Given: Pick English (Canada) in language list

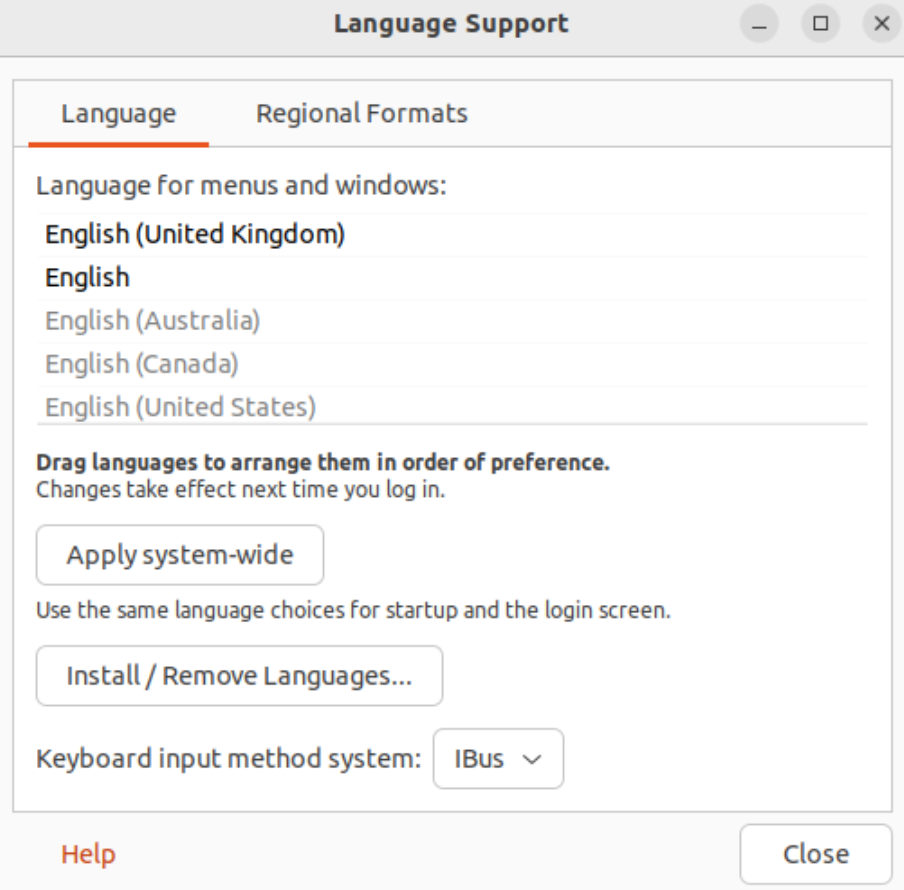Looking at the screenshot, I should click(142, 364).
